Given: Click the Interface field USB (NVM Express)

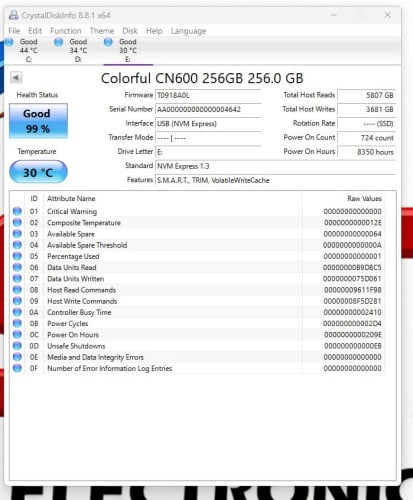Looking at the screenshot, I should (x=208, y=124).
